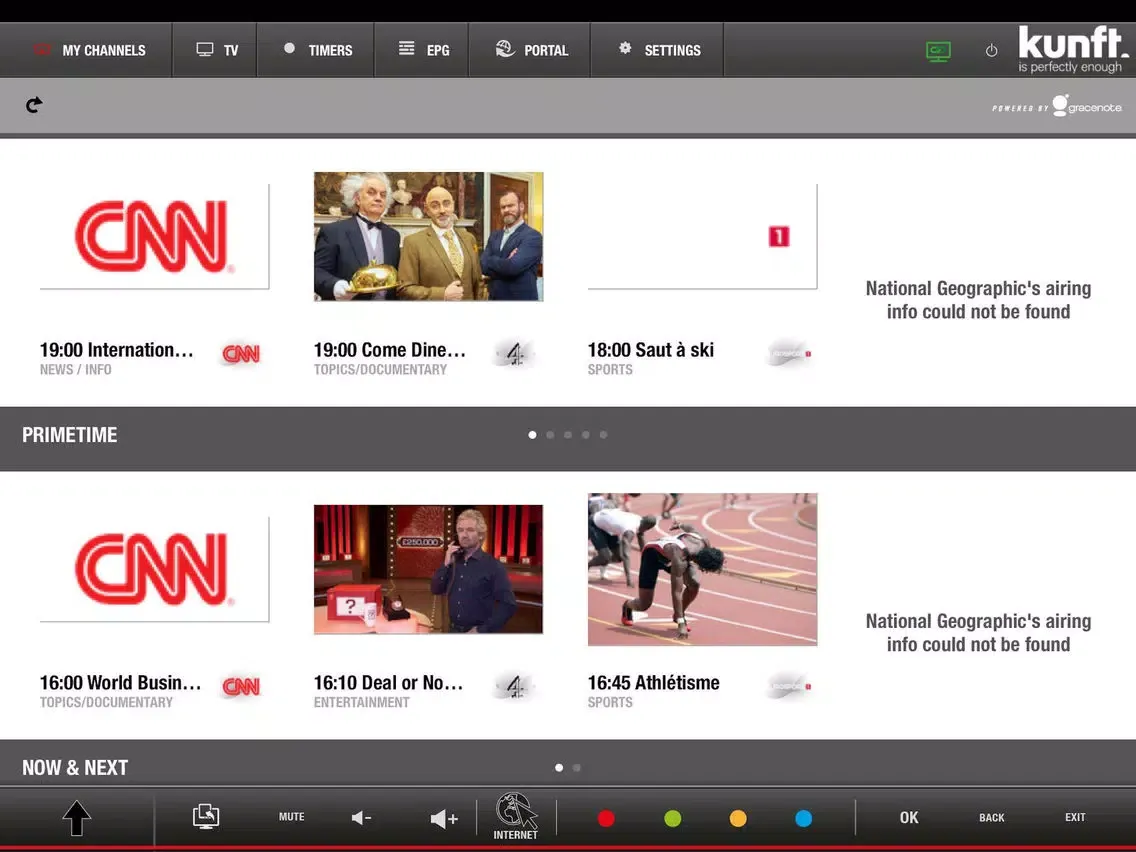Click the EXIT button
This screenshot has height=852, width=1136.
pos(1075,817)
